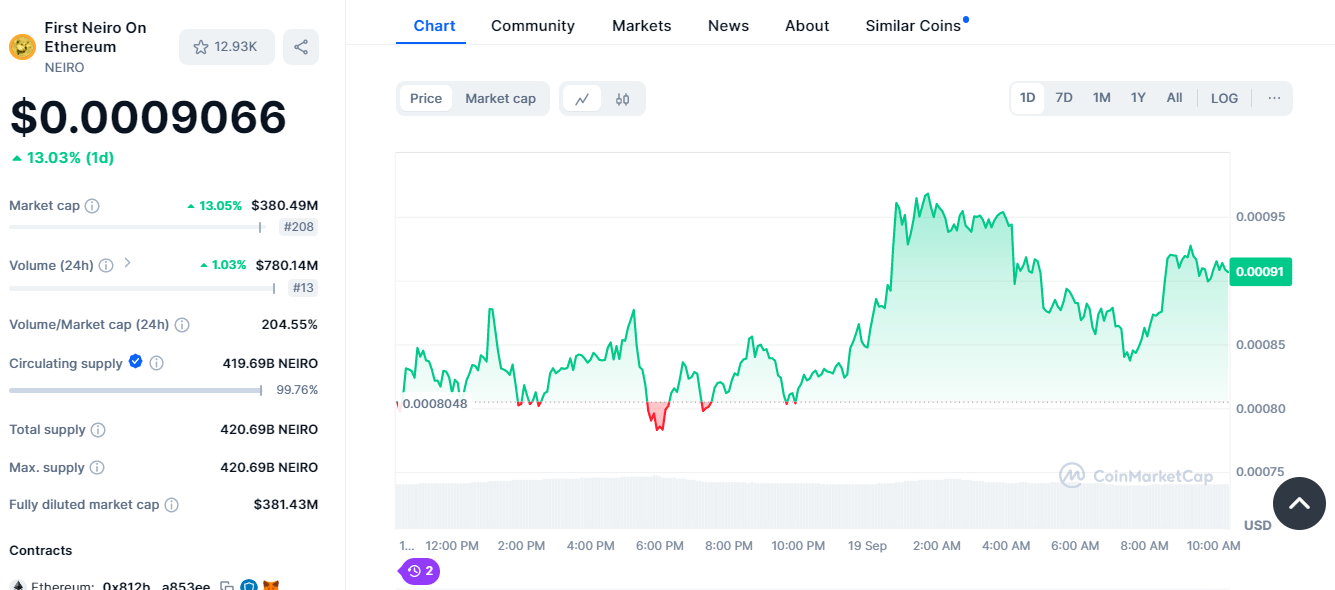Open the purple history events marker
Screen dimensions: 1335x590
420,571
